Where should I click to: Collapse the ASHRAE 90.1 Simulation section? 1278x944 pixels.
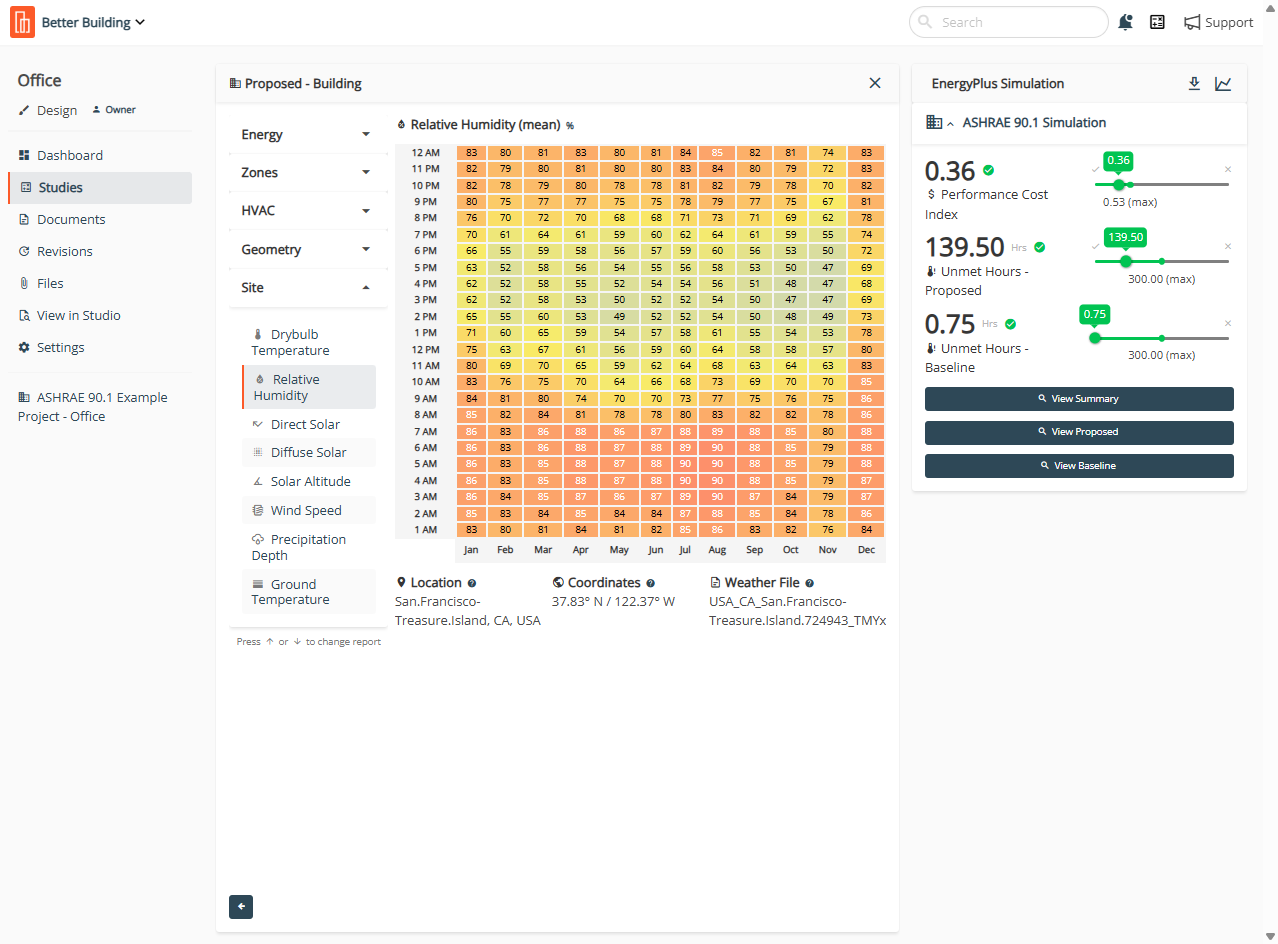pos(950,123)
